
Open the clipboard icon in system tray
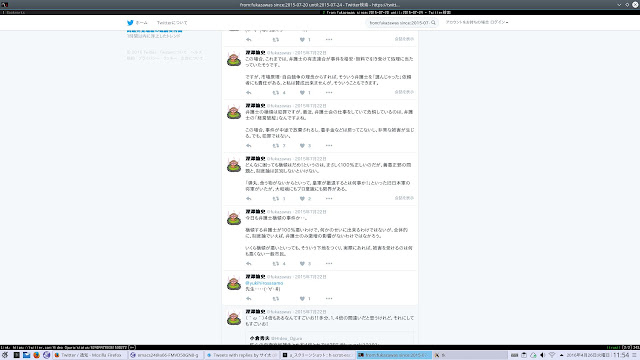(524, 355)
